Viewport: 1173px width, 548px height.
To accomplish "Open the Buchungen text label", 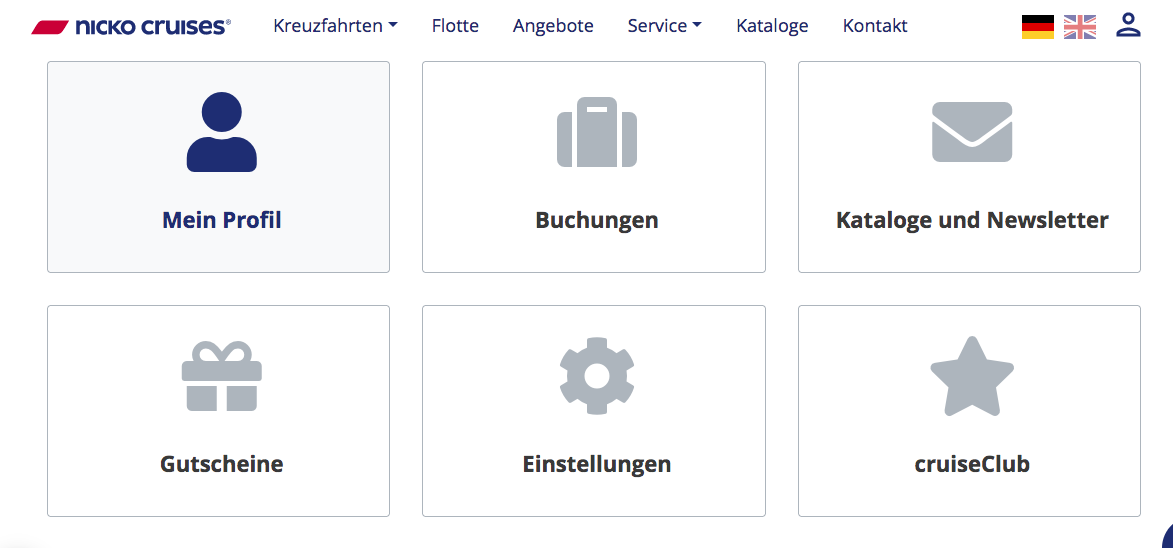I will click(596, 220).
